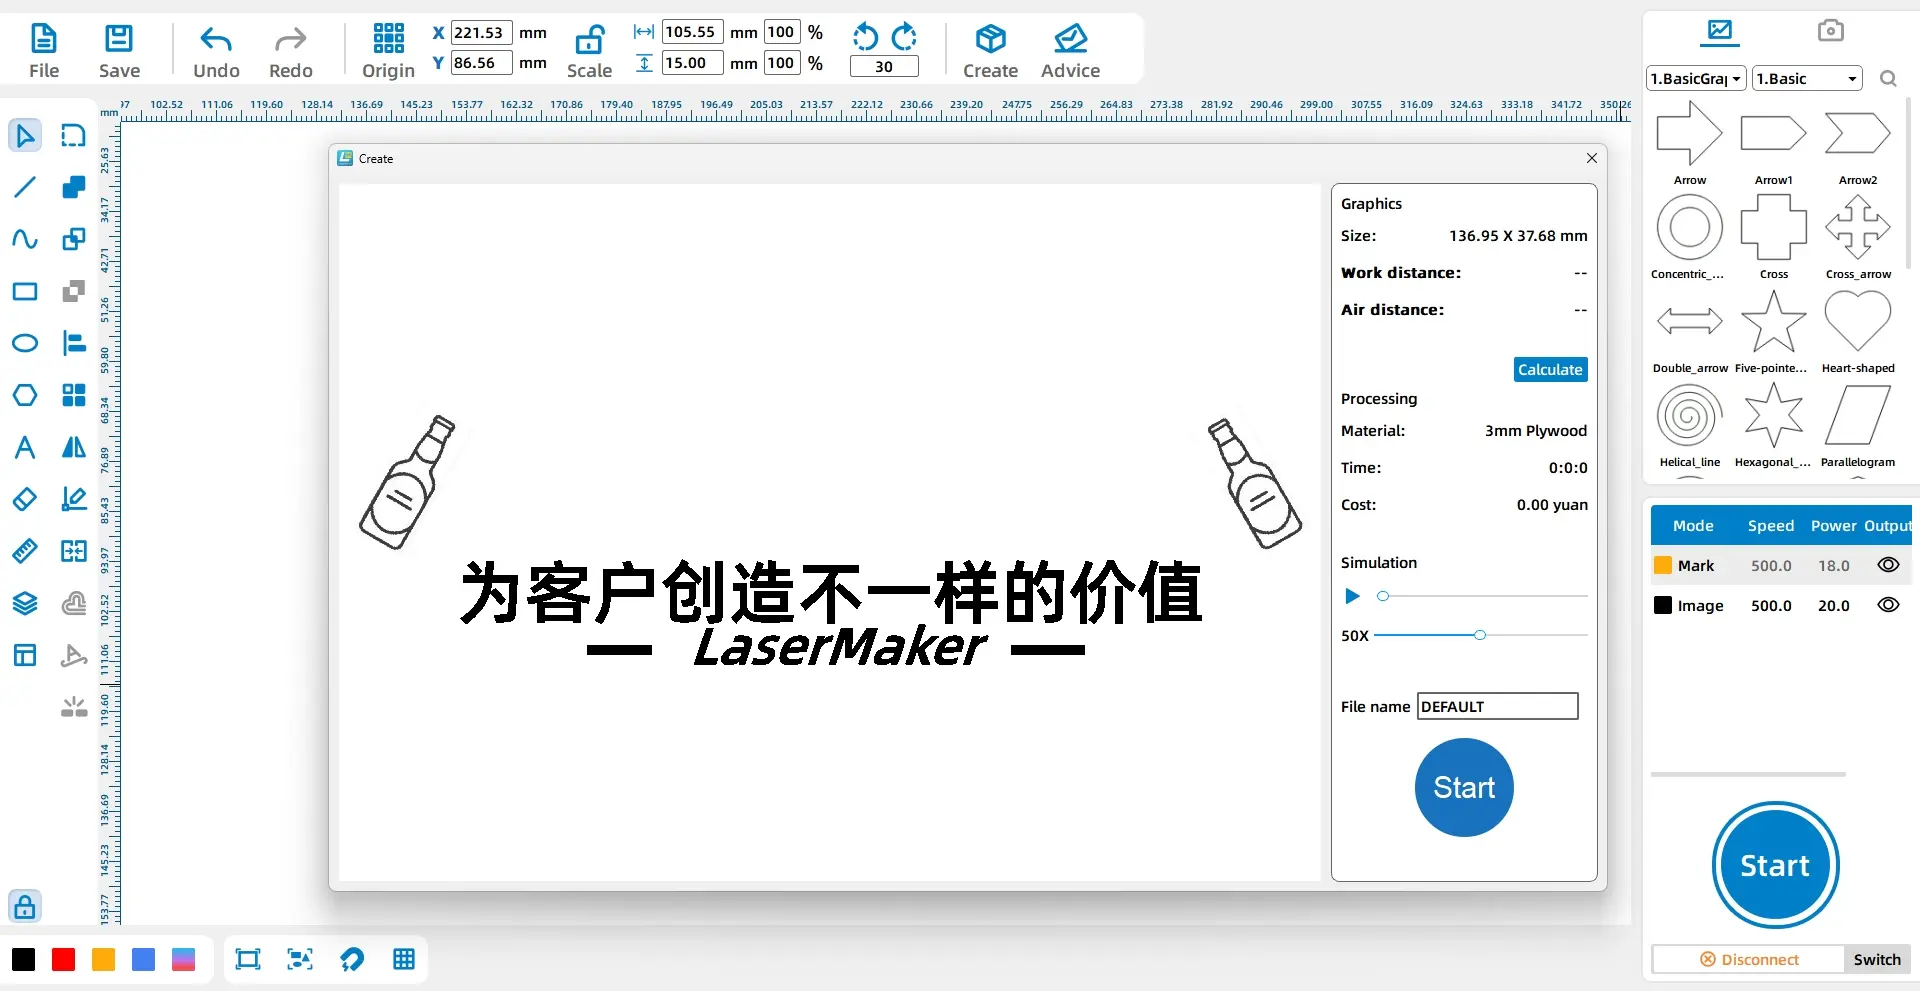This screenshot has width=1920, height=991.
Task: Play the processing simulation
Action: click(x=1352, y=596)
